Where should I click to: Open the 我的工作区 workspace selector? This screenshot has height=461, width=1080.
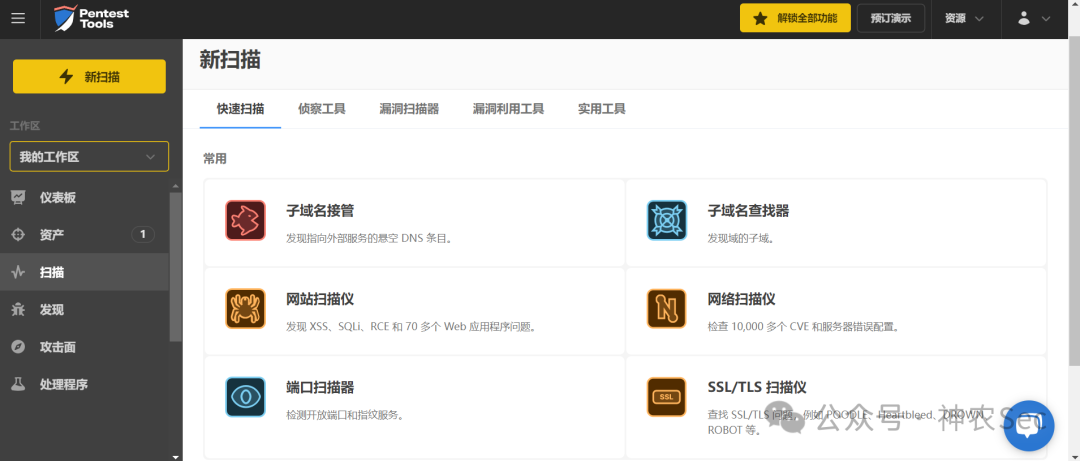(89, 156)
